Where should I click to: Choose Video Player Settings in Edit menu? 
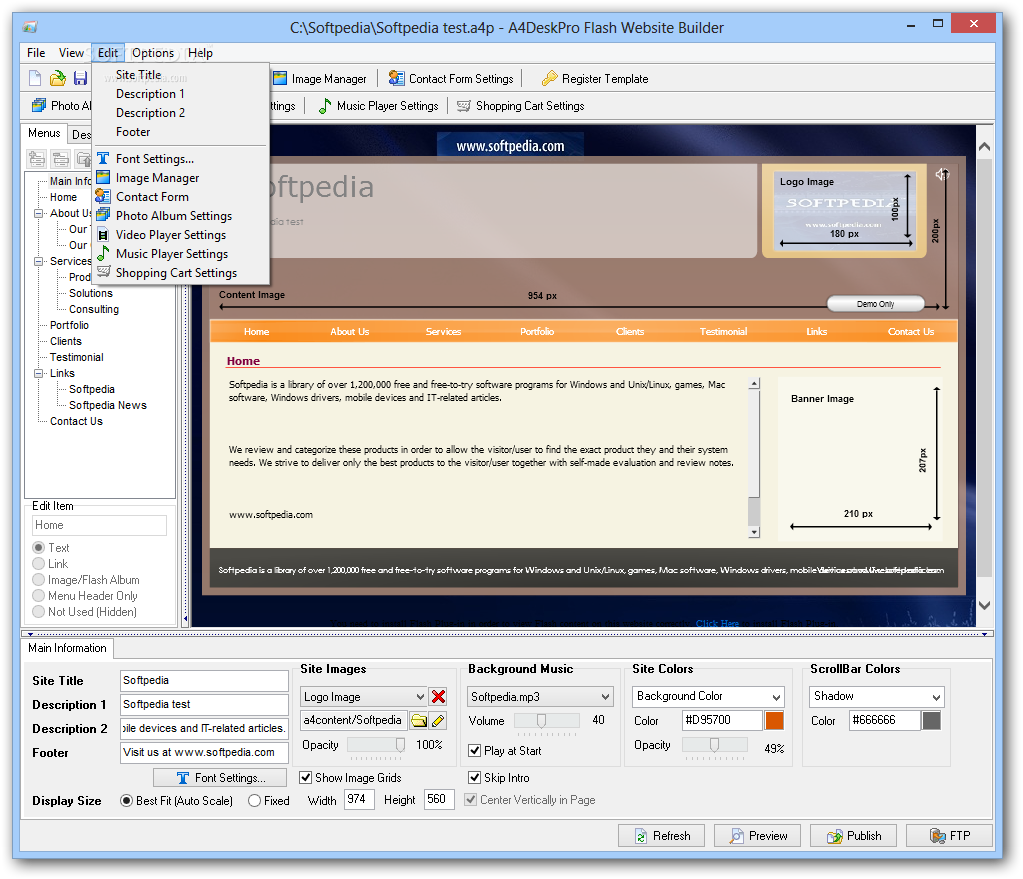click(x=181, y=234)
